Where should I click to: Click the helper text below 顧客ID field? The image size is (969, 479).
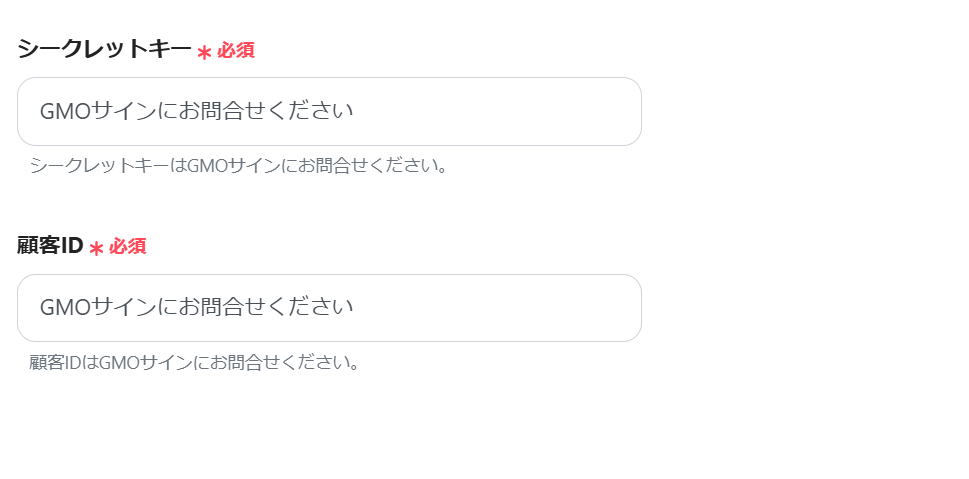194,362
